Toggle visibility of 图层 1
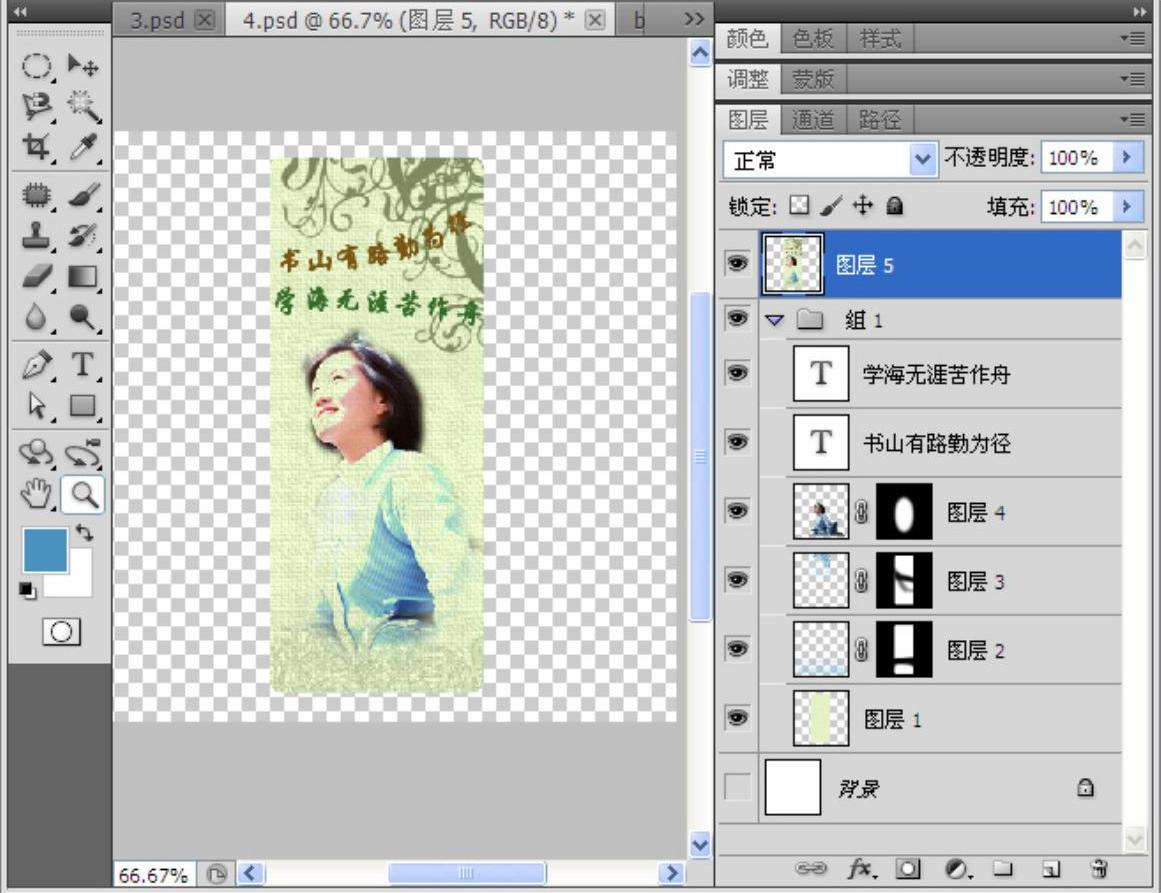Viewport: 1161px width, 893px height. pyautogui.click(x=738, y=718)
